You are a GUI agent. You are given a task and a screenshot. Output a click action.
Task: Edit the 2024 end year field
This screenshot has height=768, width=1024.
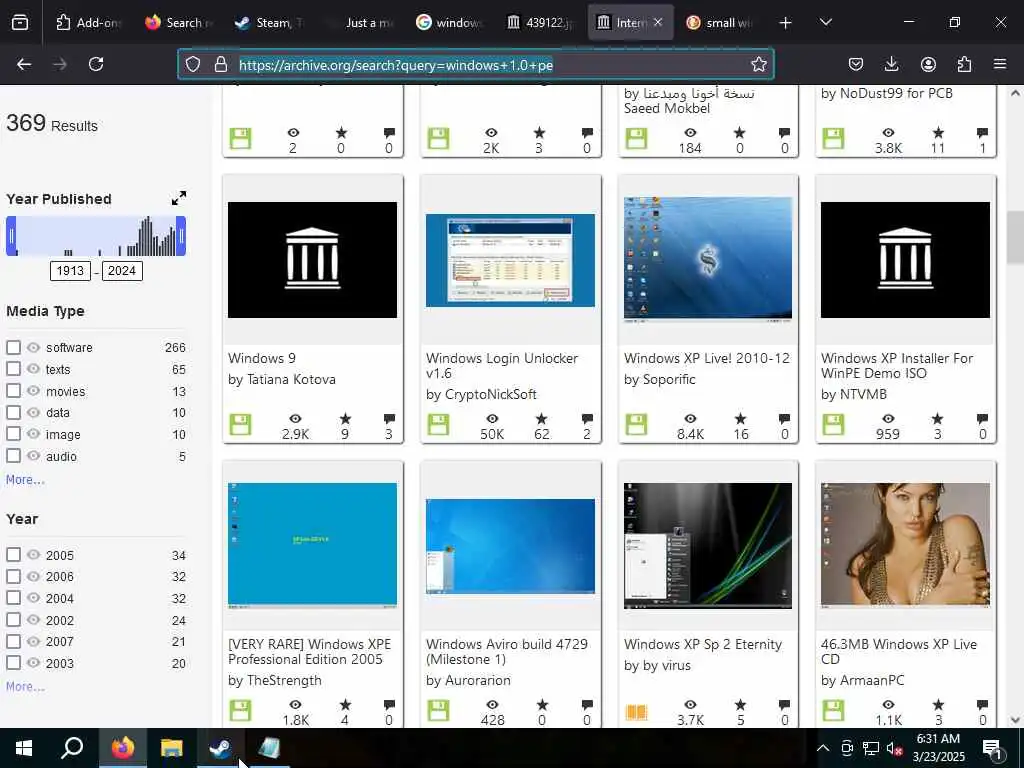coord(121,271)
